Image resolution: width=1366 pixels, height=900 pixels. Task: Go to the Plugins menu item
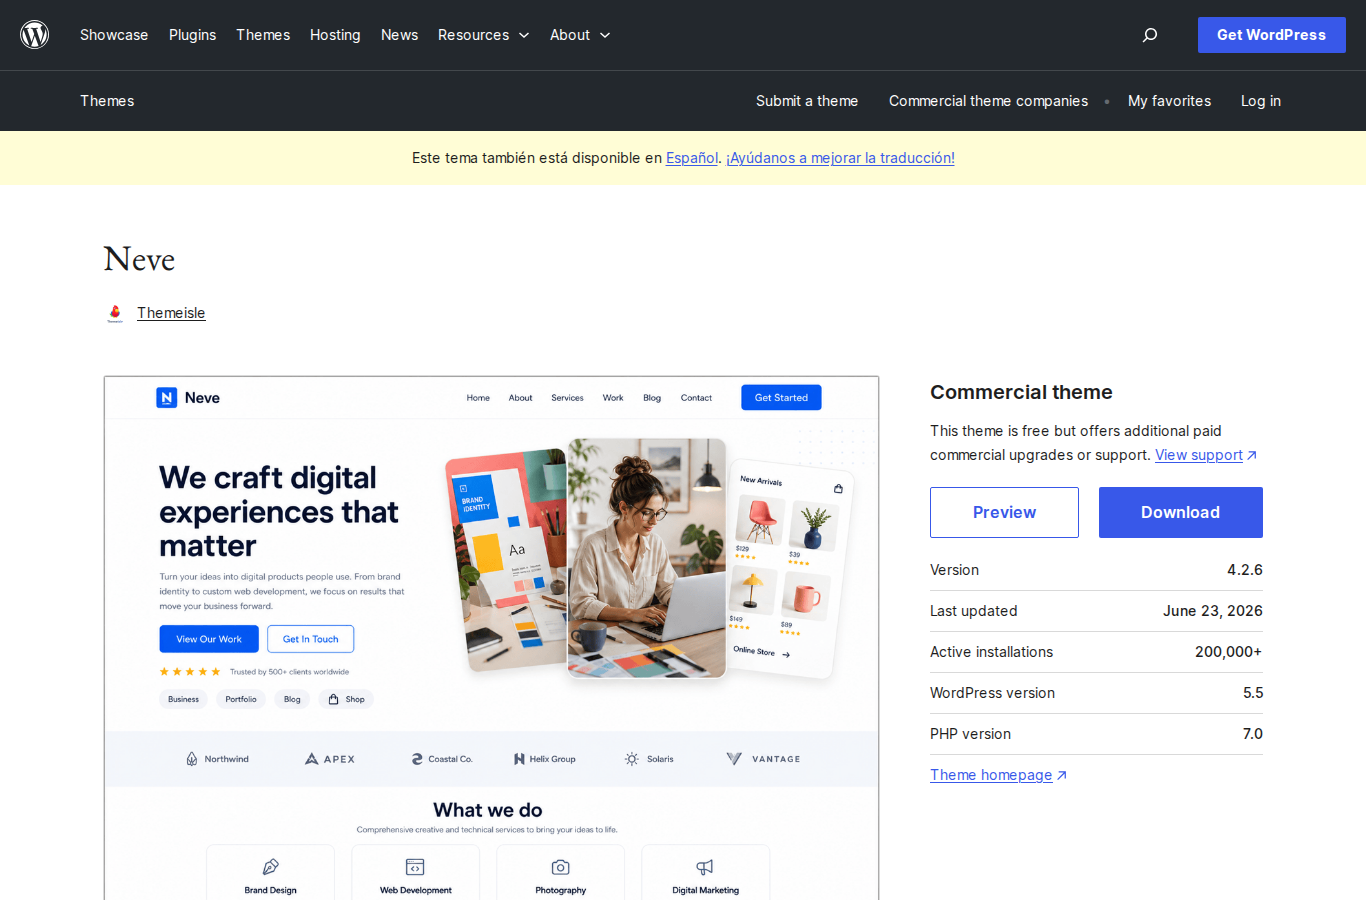(192, 35)
